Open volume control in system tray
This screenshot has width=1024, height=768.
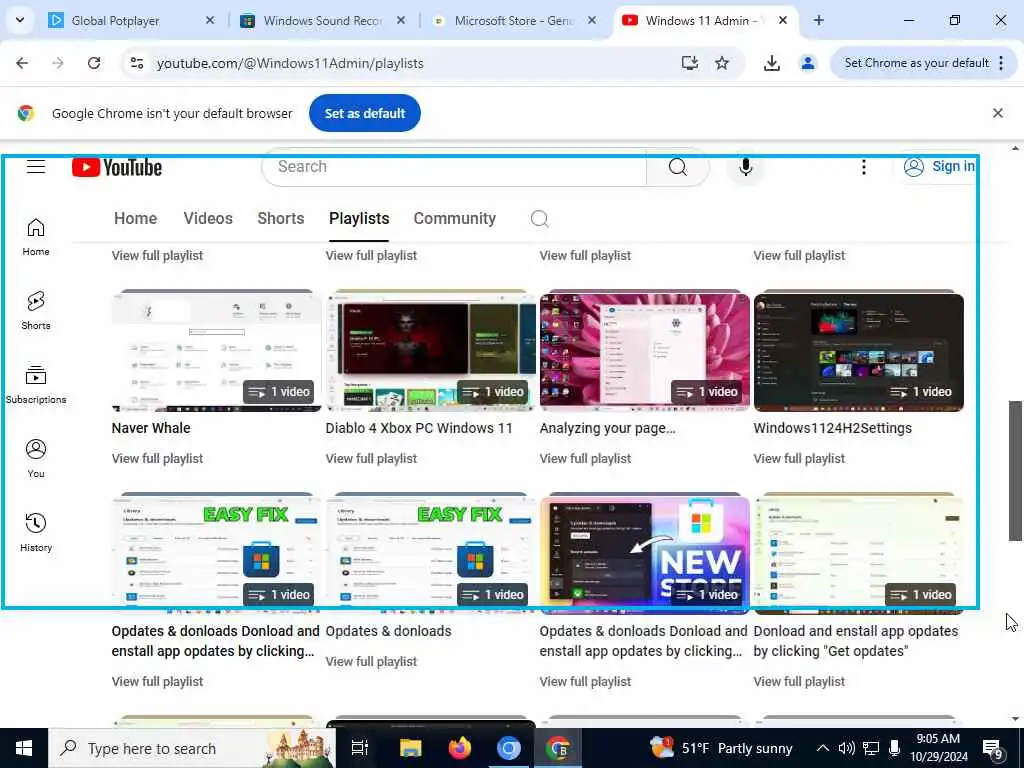(846, 748)
